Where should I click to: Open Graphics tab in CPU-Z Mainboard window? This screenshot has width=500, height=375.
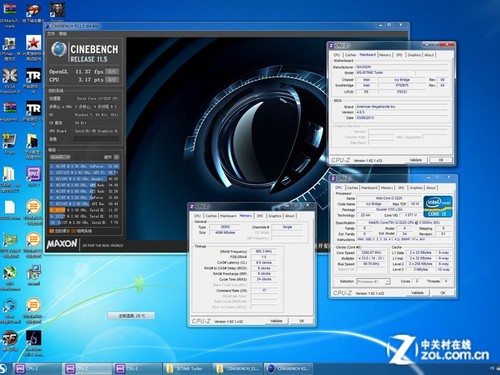tap(414, 55)
